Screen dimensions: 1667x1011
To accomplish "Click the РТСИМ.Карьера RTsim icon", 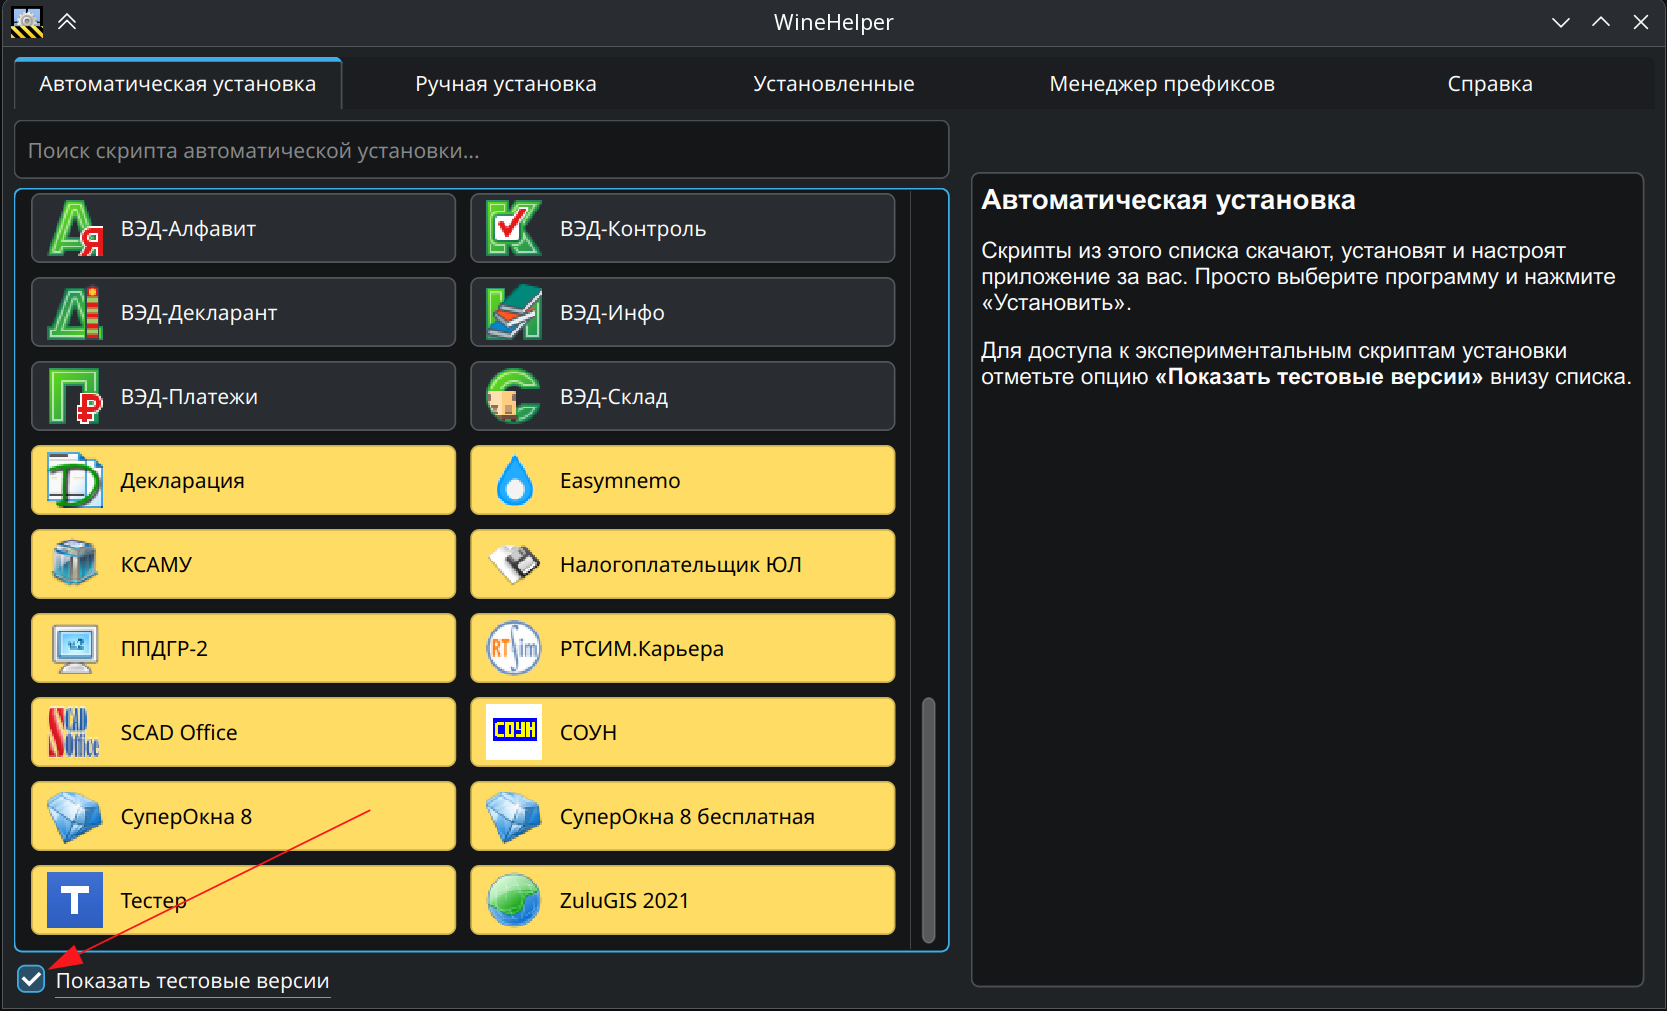I will (514, 648).
